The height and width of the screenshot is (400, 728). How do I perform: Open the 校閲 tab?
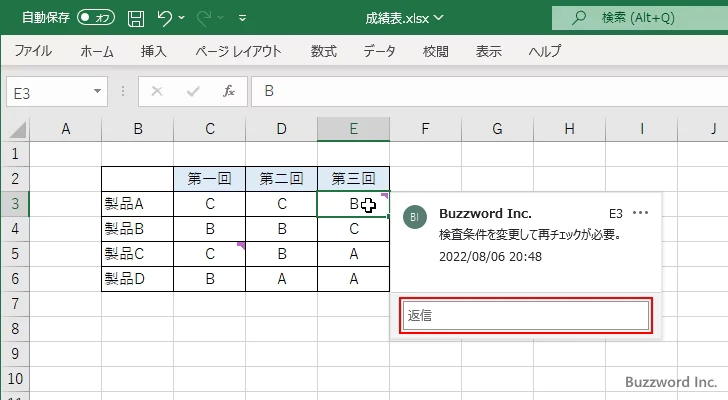click(436, 51)
